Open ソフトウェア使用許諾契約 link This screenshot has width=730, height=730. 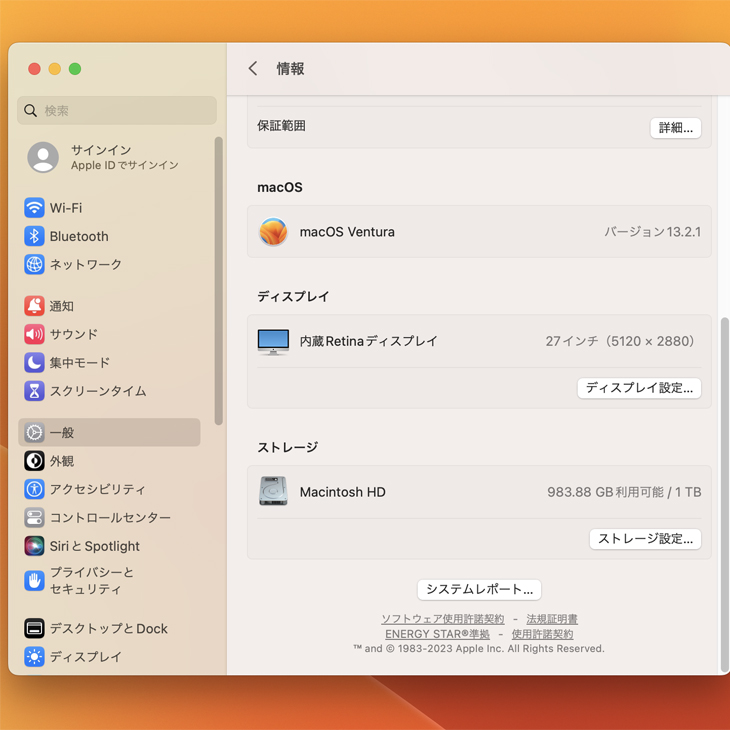tap(443, 619)
